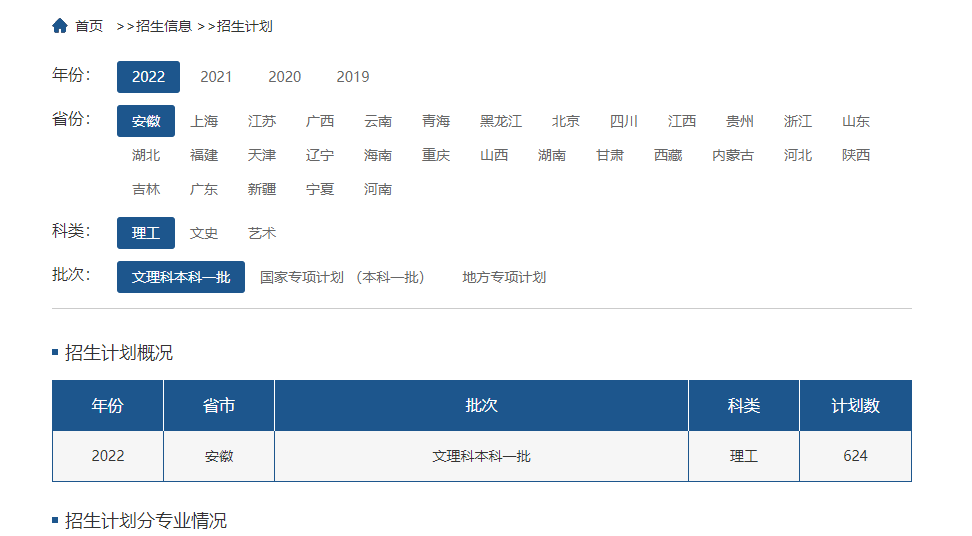The width and height of the screenshot is (972, 536).
Task: Pick province 广西
Action: click(x=320, y=121)
